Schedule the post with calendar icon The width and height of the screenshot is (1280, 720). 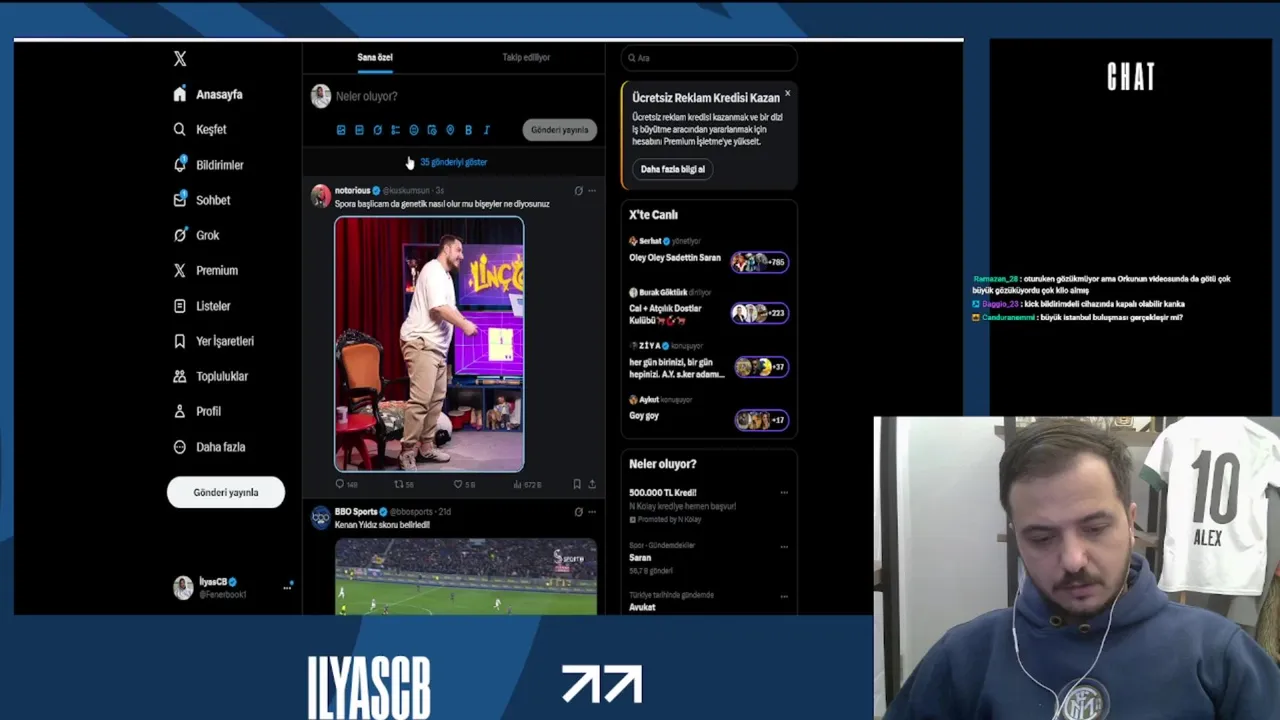coord(431,130)
